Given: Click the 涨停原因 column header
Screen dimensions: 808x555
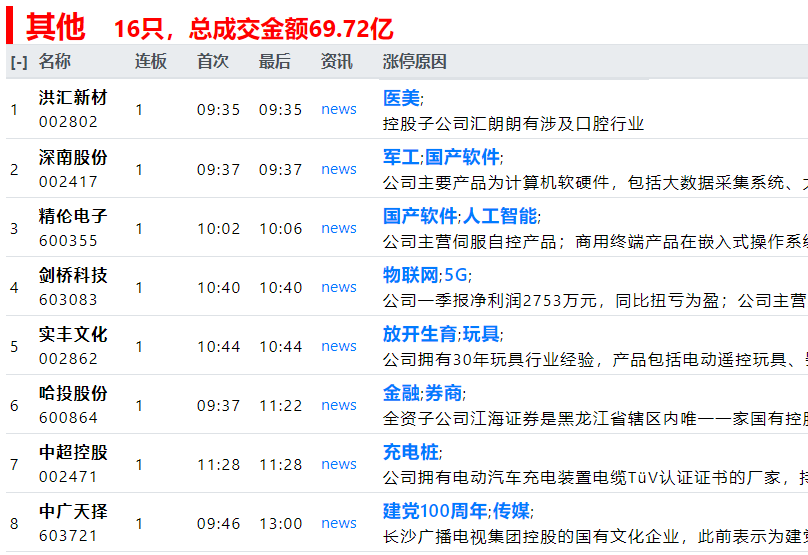Looking at the screenshot, I should pyautogui.click(x=415, y=61).
